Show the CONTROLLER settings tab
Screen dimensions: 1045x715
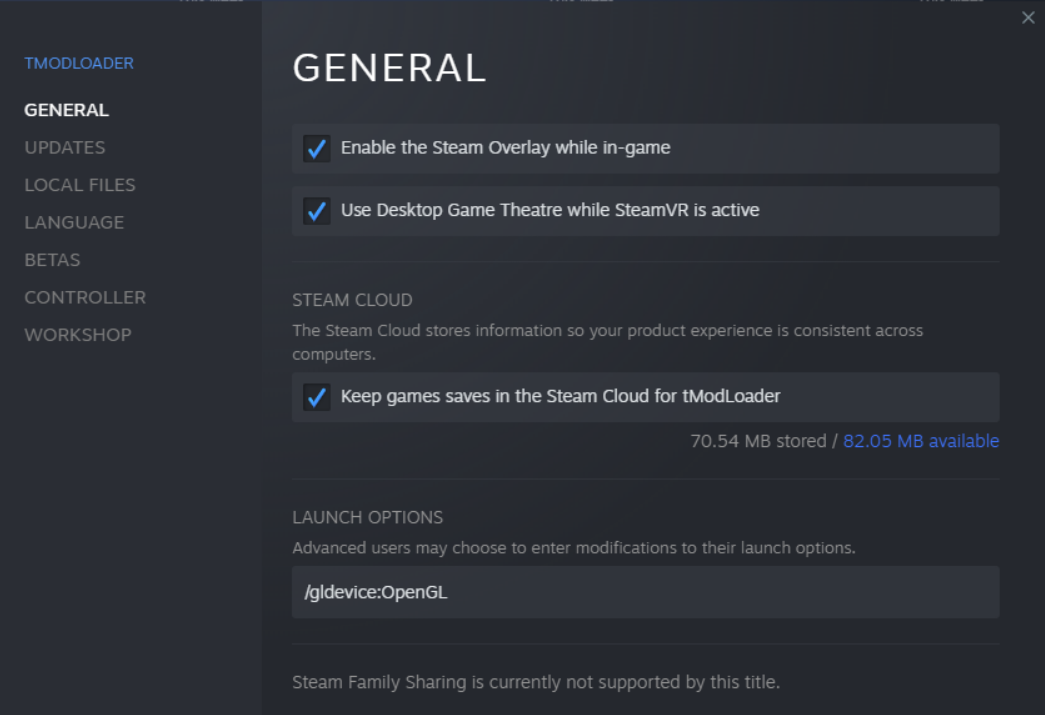tap(85, 297)
